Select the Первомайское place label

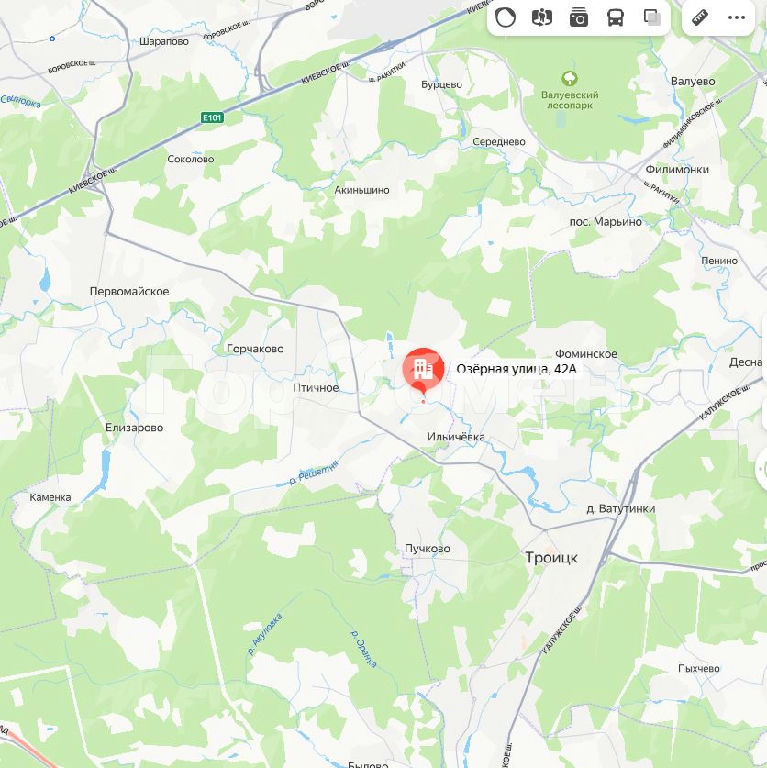(129, 291)
